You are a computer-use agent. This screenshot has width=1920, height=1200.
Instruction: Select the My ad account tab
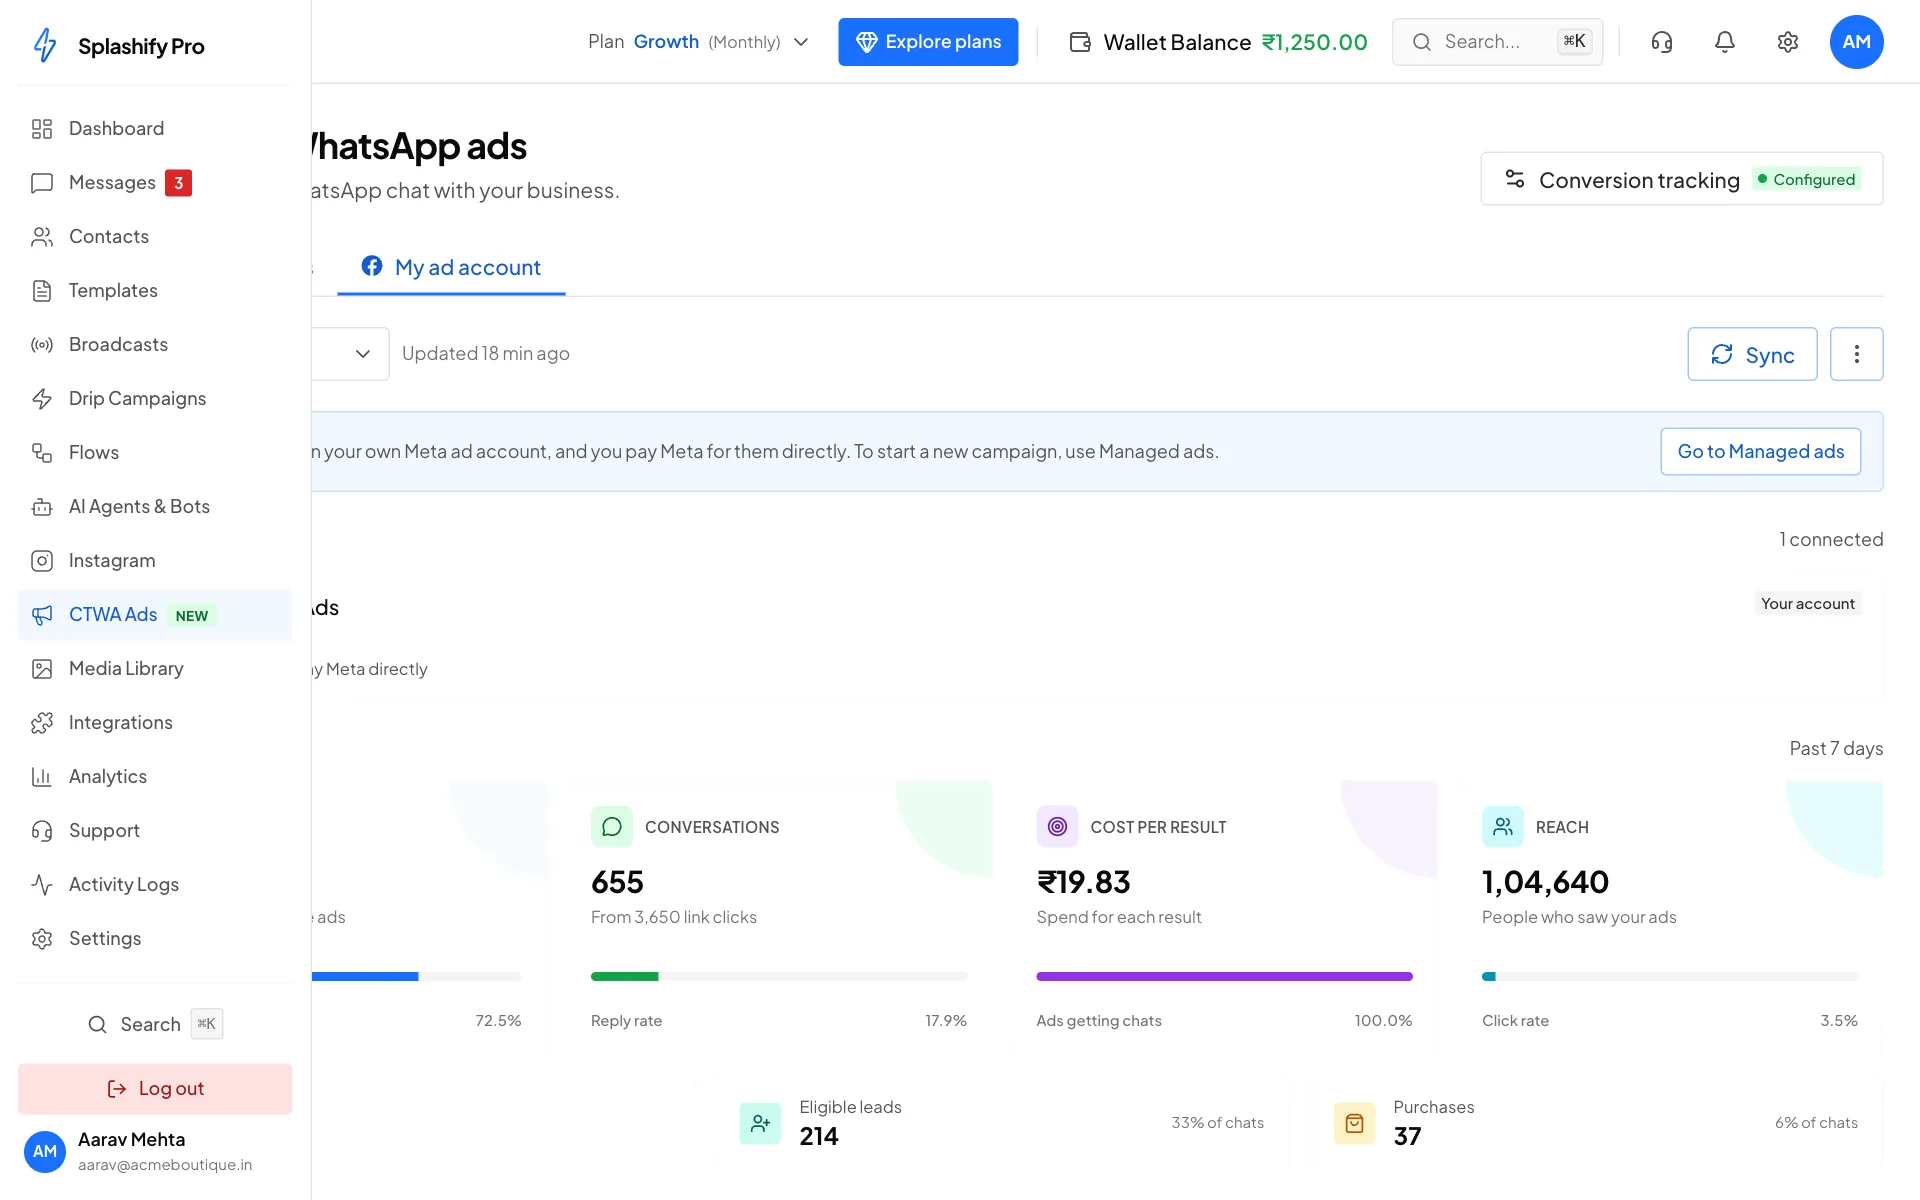pos(451,268)
